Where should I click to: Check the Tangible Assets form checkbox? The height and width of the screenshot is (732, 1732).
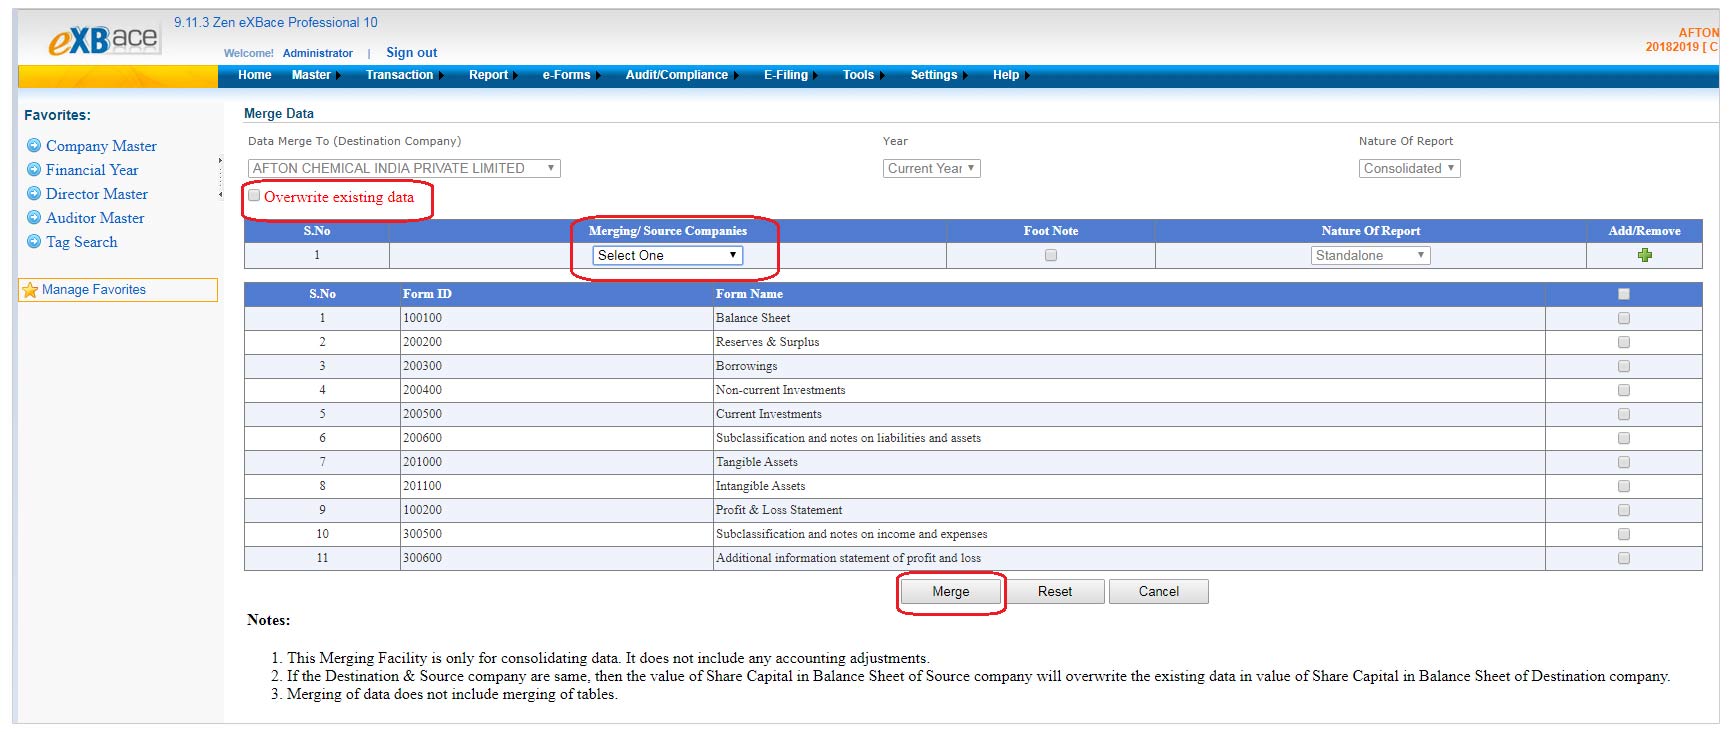click(1623, 462)
